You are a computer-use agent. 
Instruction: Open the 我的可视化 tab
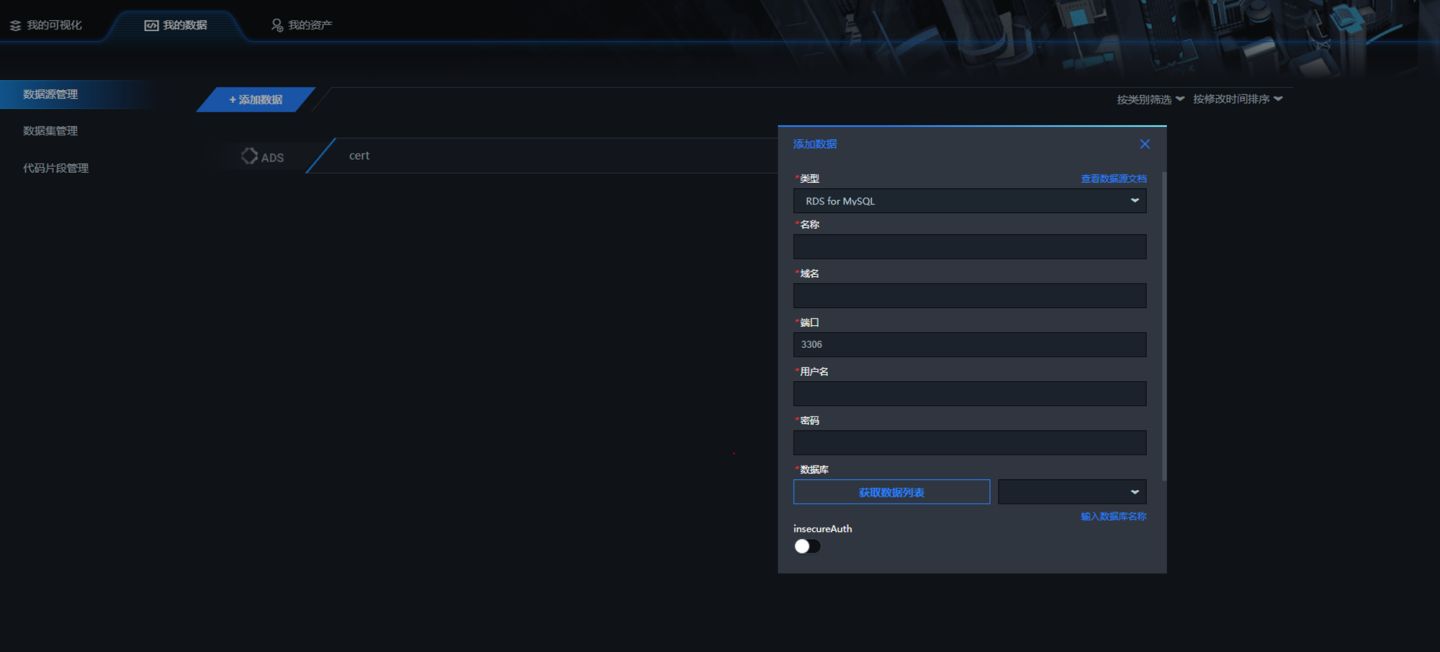(x=46, y=25)
